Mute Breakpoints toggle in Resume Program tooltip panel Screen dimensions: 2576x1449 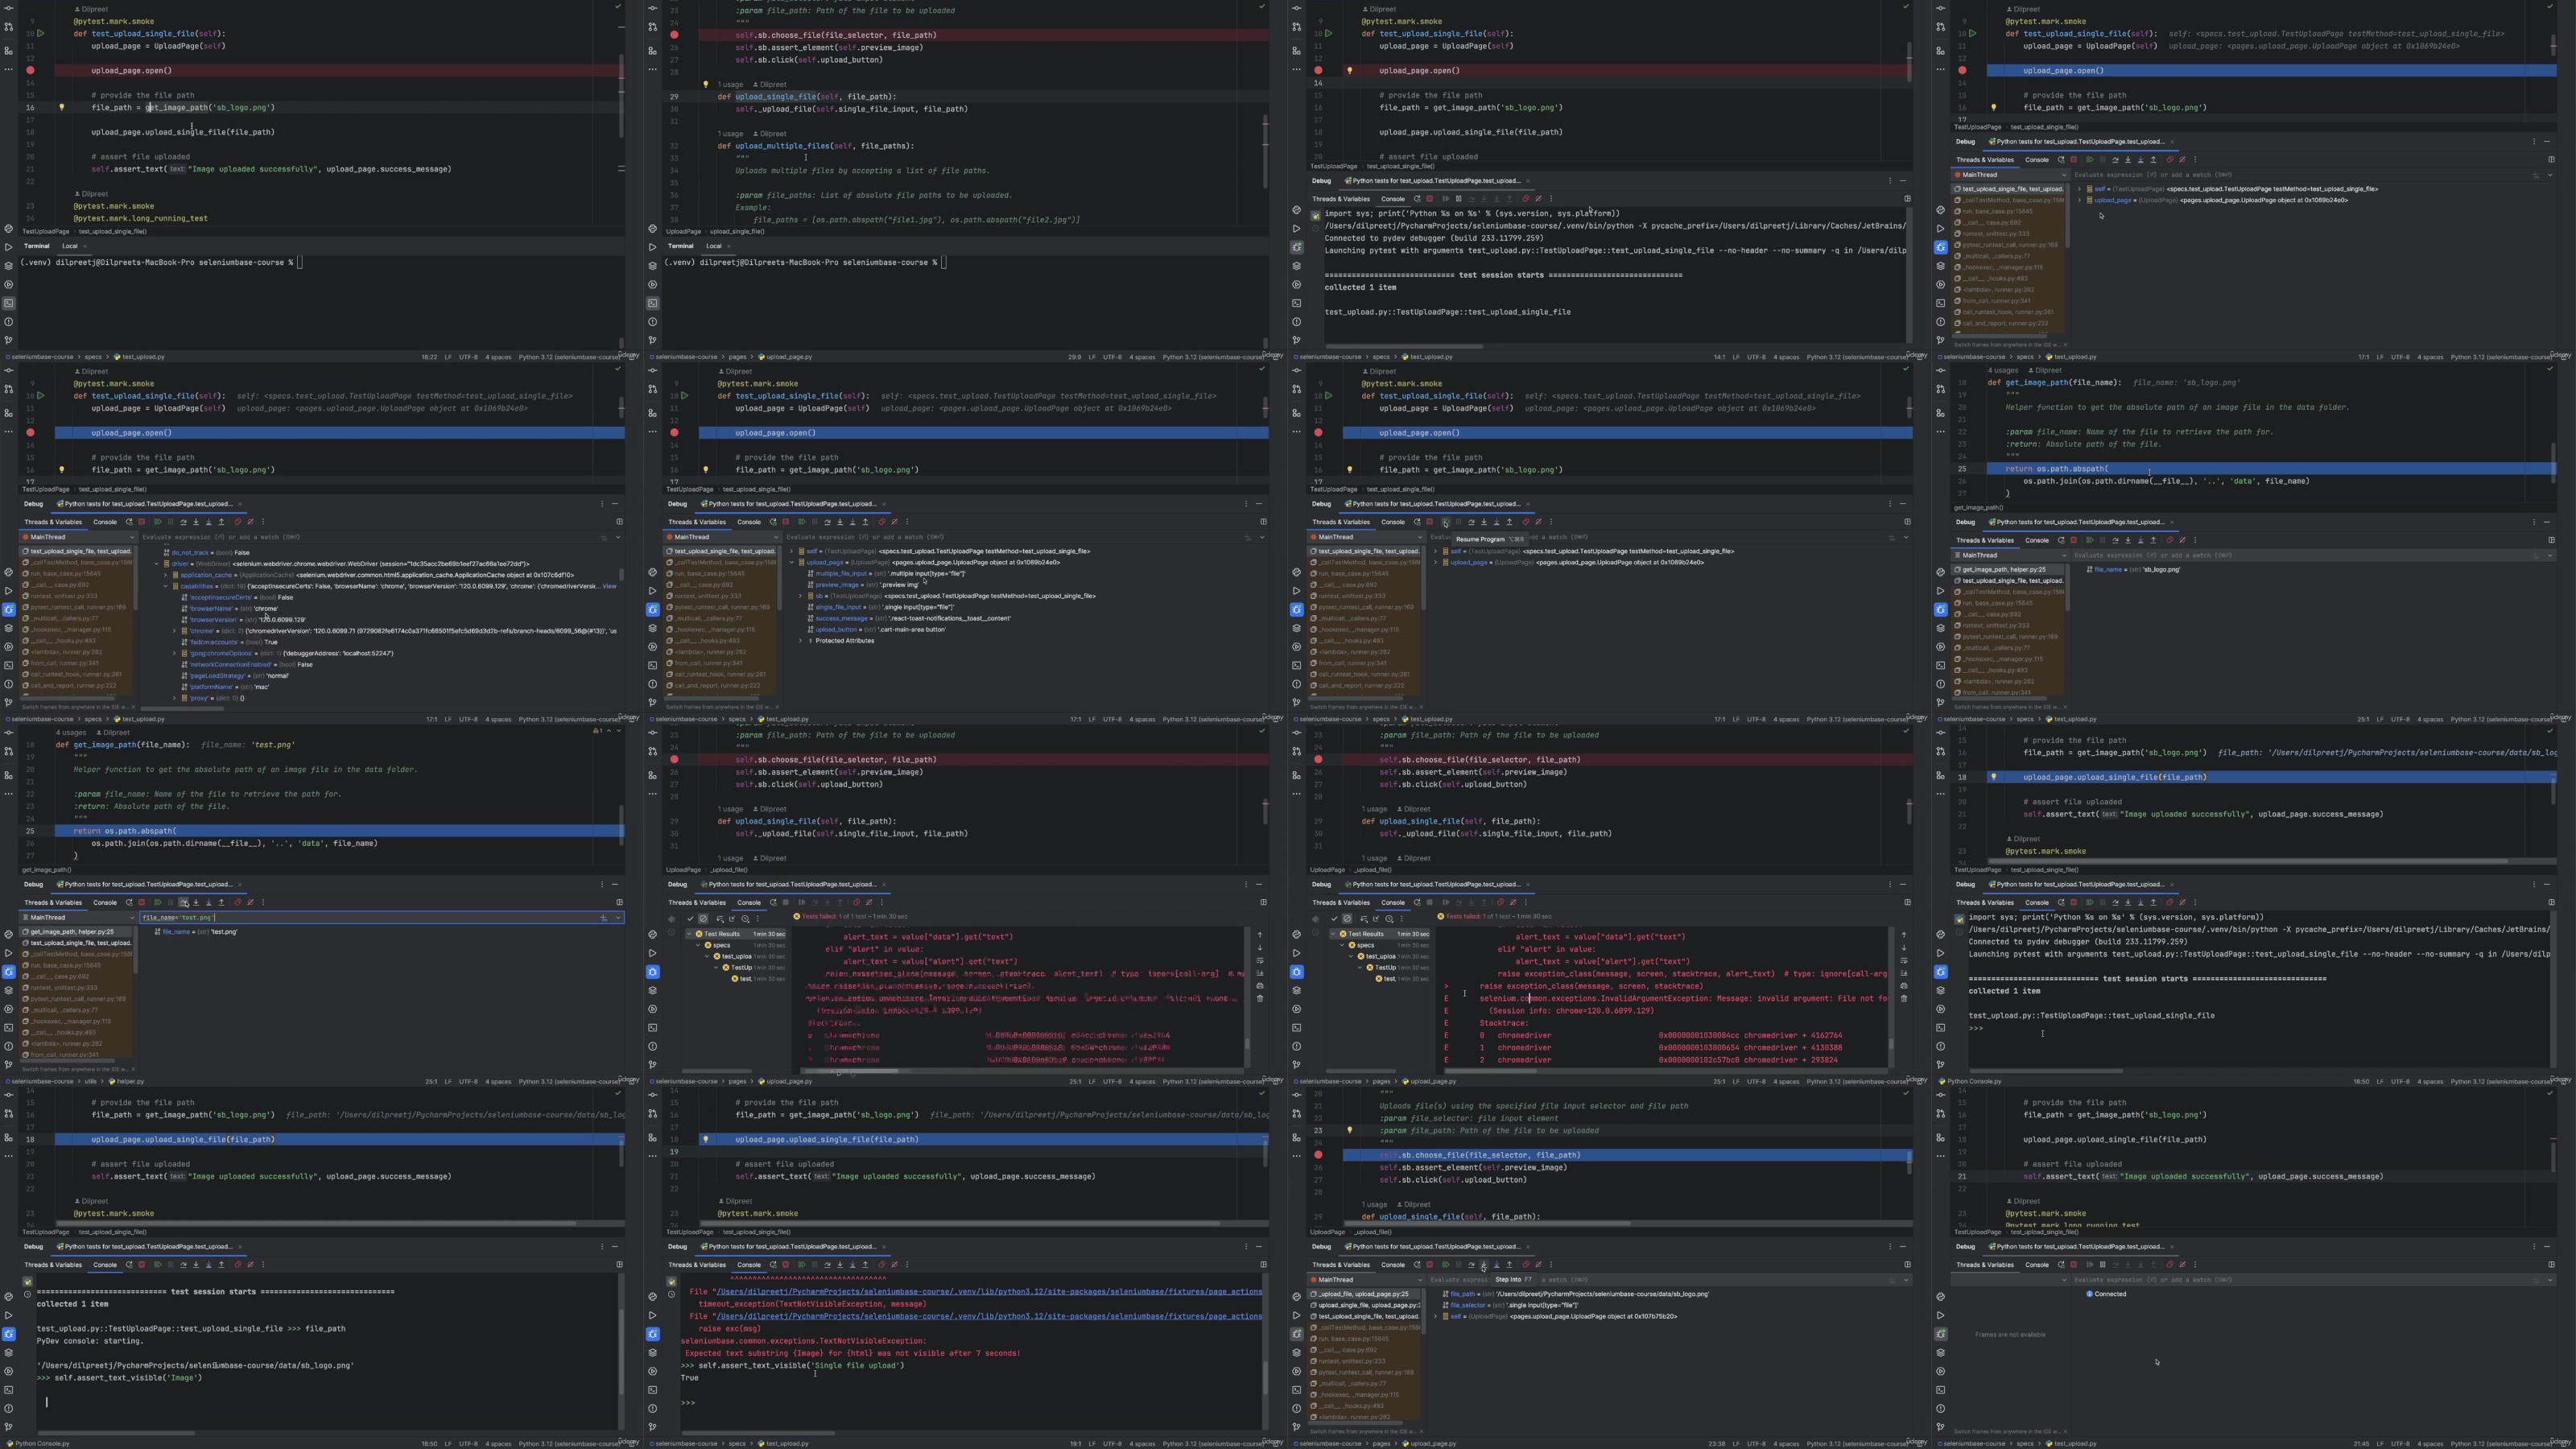[x=1539, y=522]
